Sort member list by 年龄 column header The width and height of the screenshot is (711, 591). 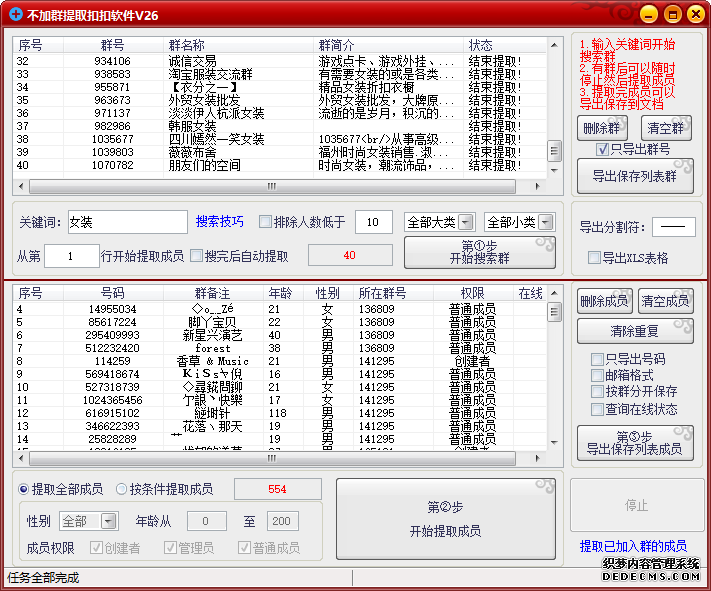(x=281, y=293)
